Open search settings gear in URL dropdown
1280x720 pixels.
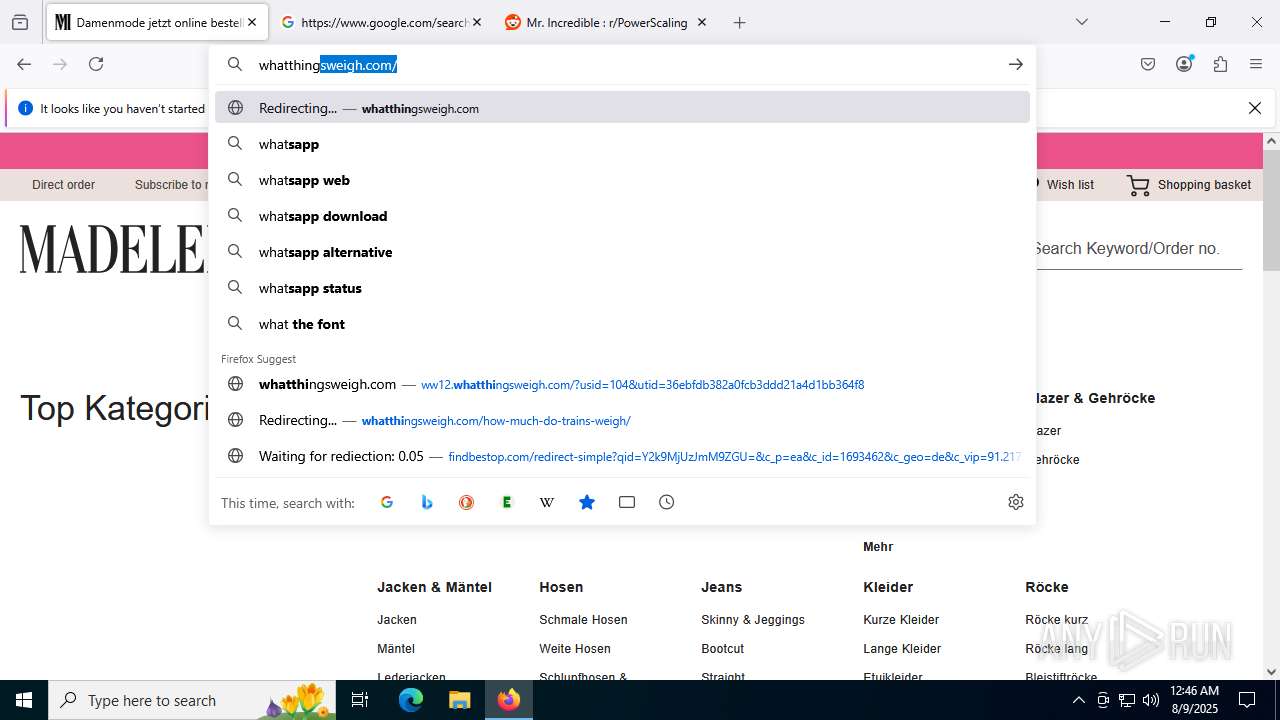pyautogui.click(x=1016, y=502)
